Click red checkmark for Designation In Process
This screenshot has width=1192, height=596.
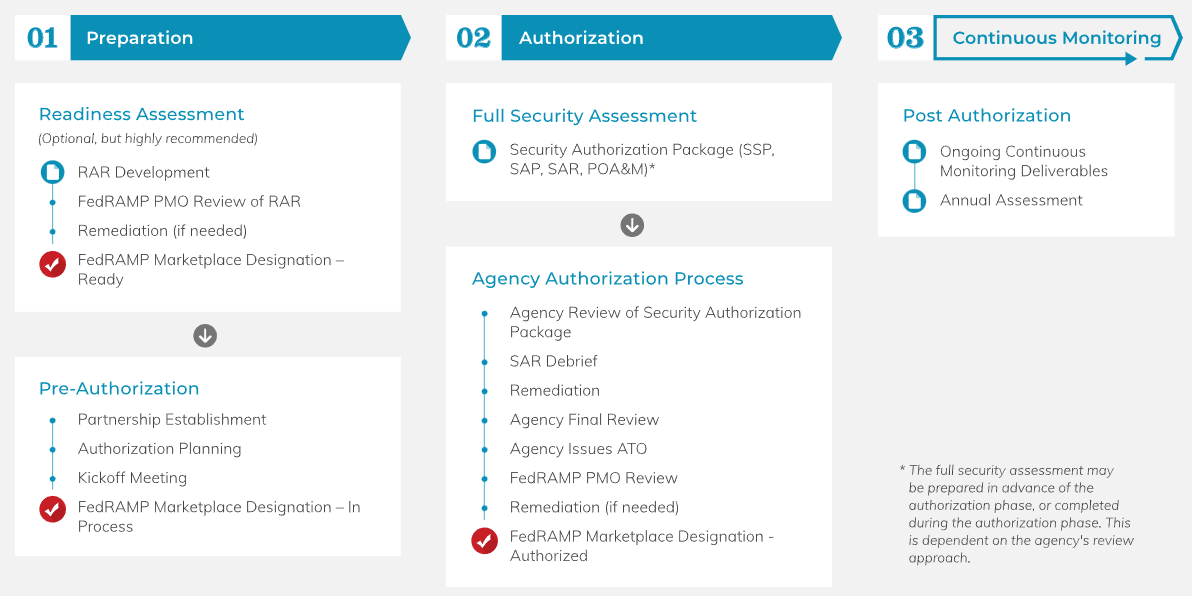[52, 510]
